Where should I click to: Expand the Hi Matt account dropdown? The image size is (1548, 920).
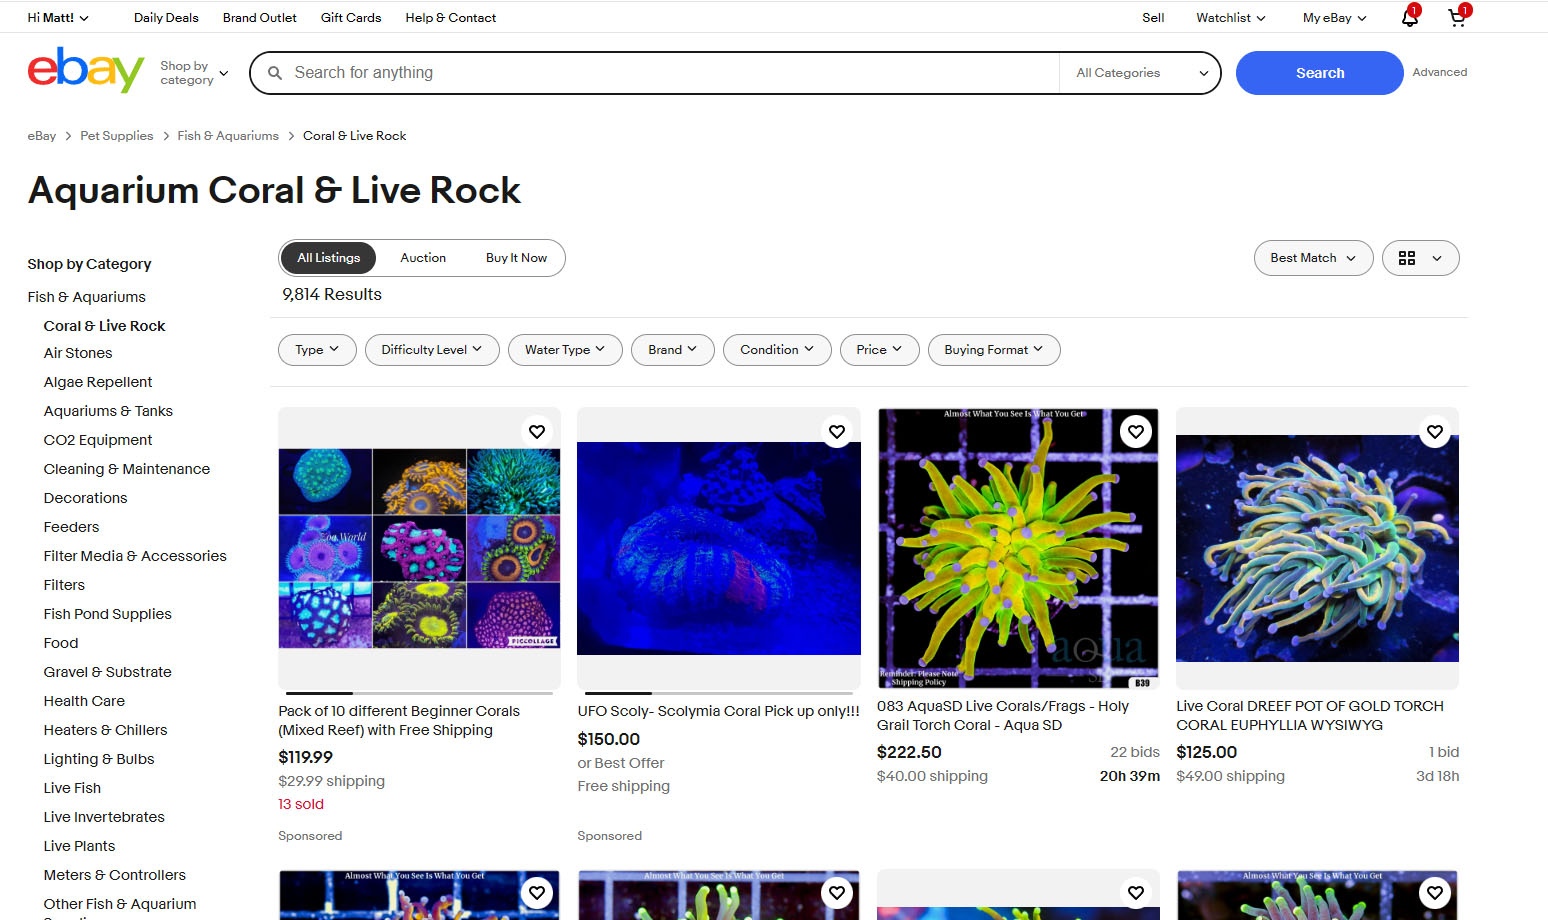[x=58, y=18]
